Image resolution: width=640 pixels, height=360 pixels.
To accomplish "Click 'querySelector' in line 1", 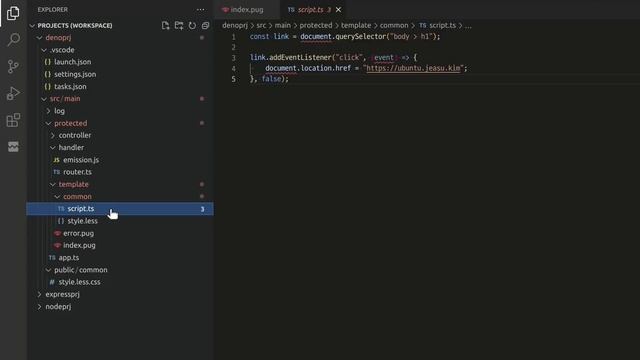I will click(x=361, y=36).
